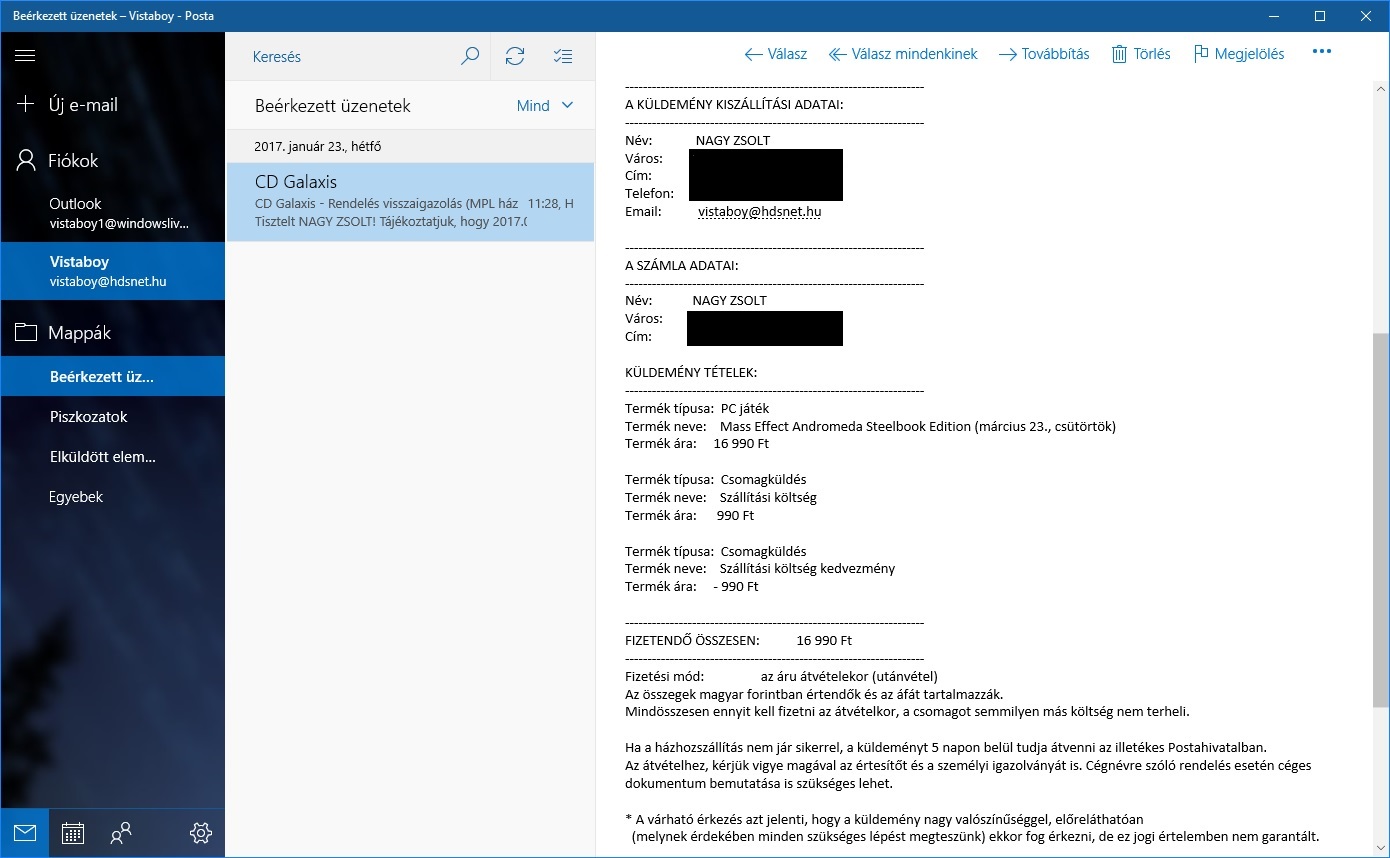Image resolution: width=1390 pixels, height=858 pixels.
Task: Open the Elküldött elemek folder
Action: coord(112,457)
